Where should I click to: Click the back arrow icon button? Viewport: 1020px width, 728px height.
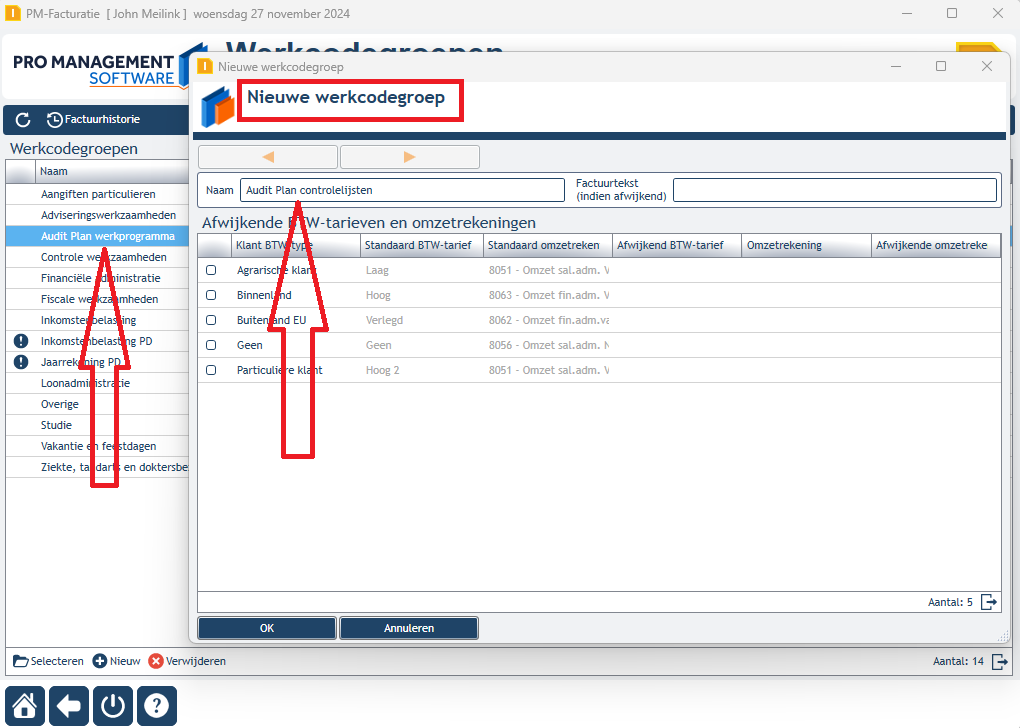(69, 705)
